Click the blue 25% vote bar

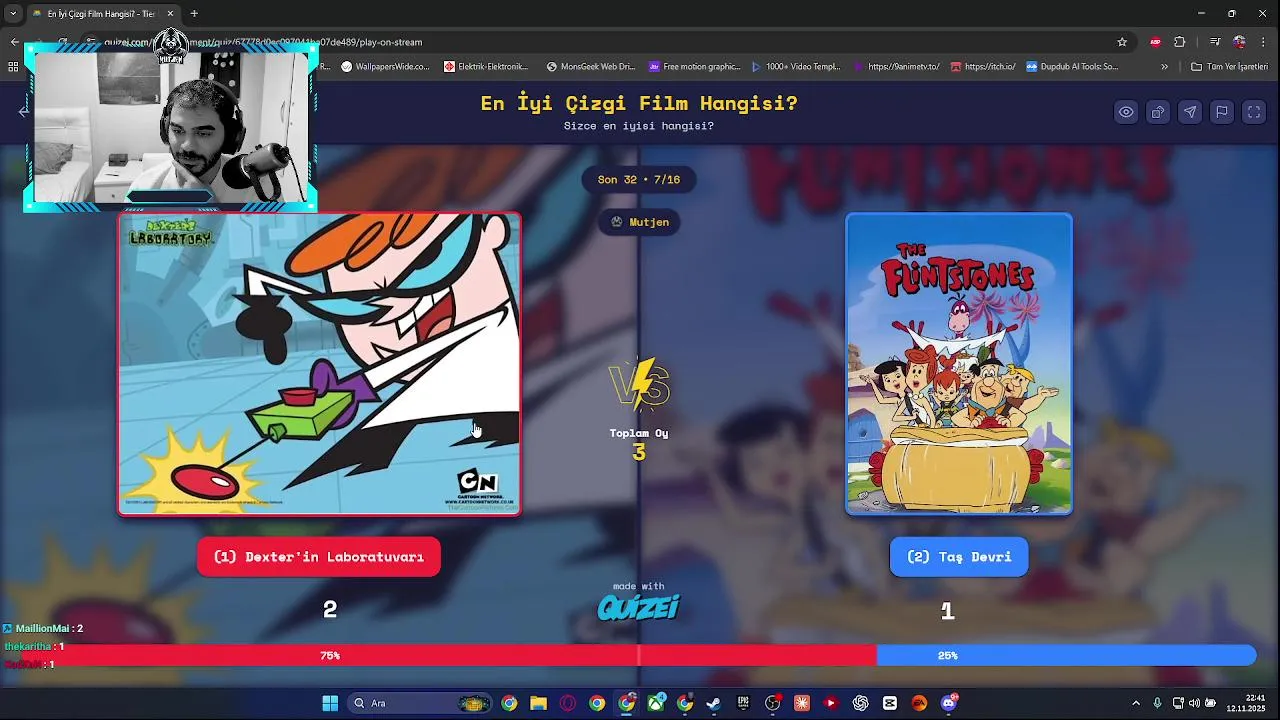[x=1066, y=656]
